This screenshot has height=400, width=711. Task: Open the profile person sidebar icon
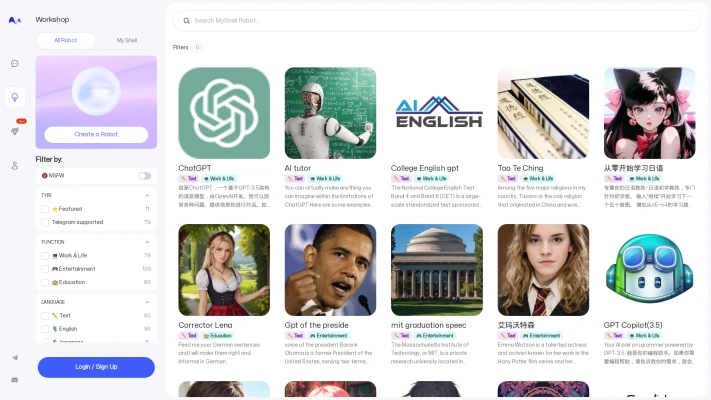click(15, 166)
